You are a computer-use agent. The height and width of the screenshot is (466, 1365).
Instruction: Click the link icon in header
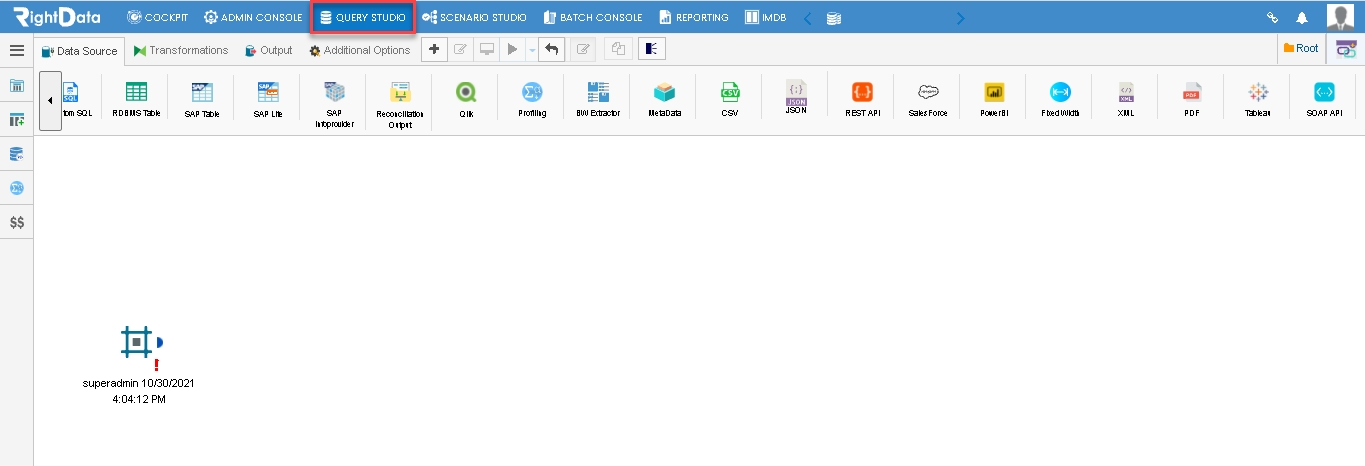click(x=1273, y=17)
